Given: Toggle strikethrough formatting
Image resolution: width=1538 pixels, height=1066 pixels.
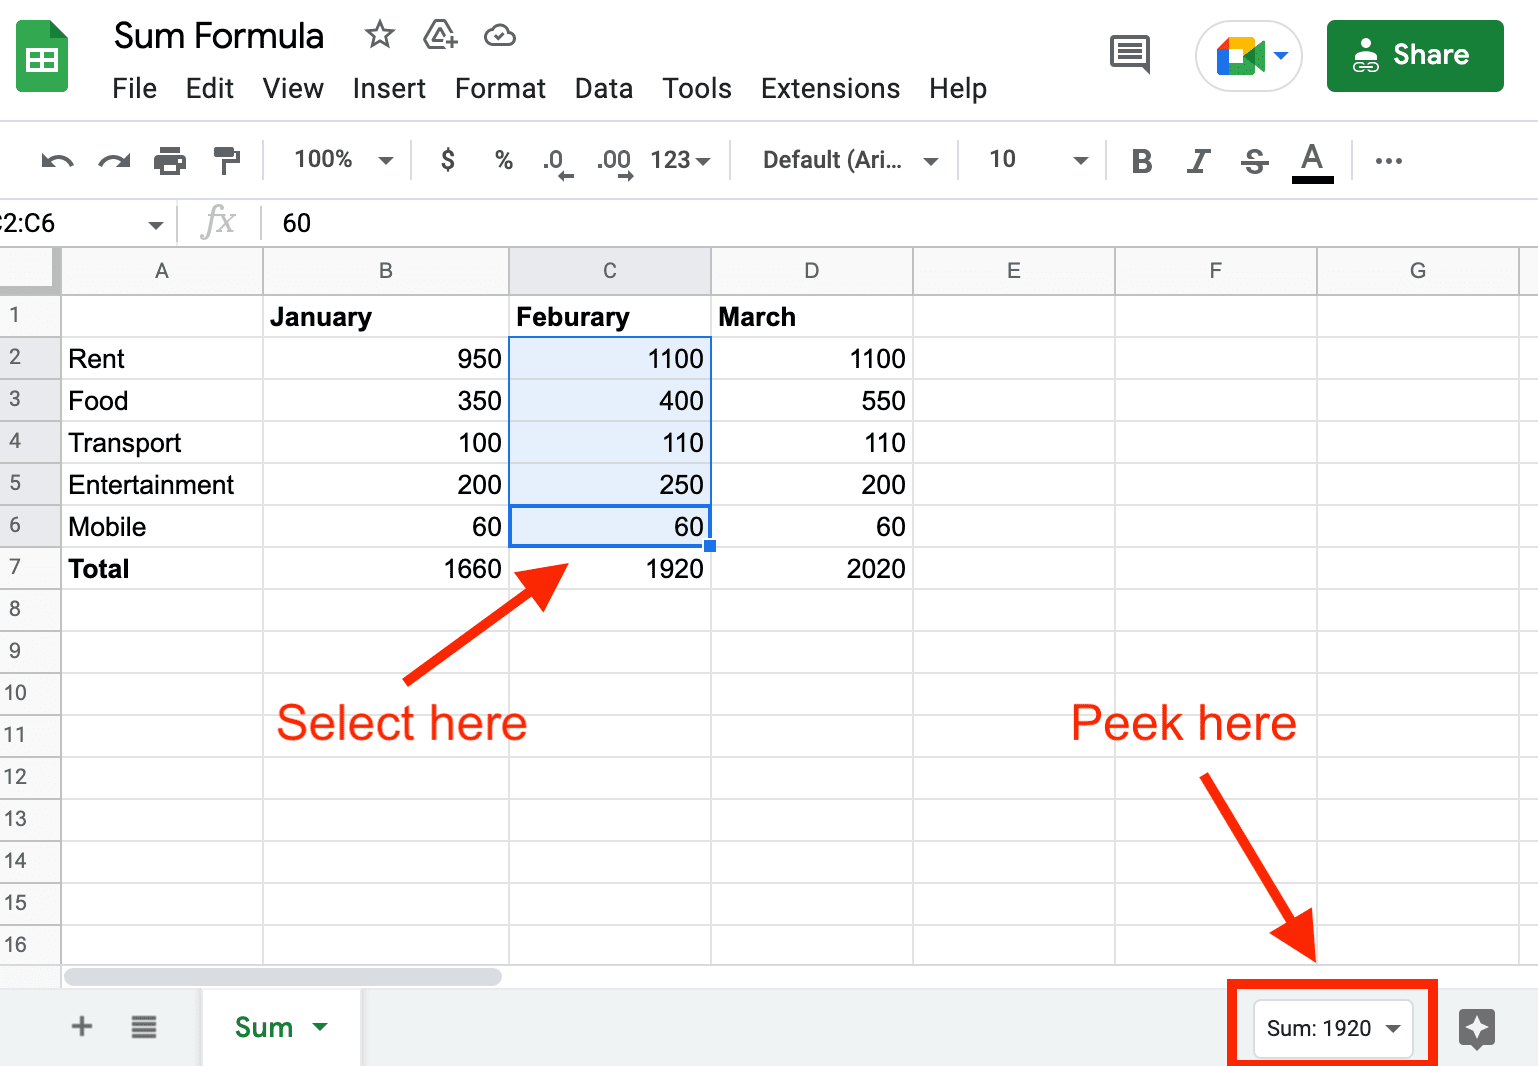Looking at the screenshot, I should [1254, 161].
